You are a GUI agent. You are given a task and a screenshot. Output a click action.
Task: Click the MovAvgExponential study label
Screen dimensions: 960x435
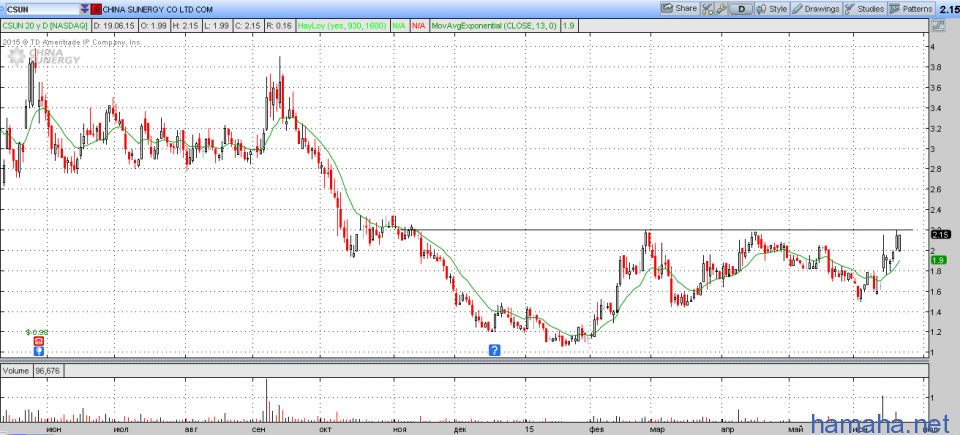[x=493, y=26]
